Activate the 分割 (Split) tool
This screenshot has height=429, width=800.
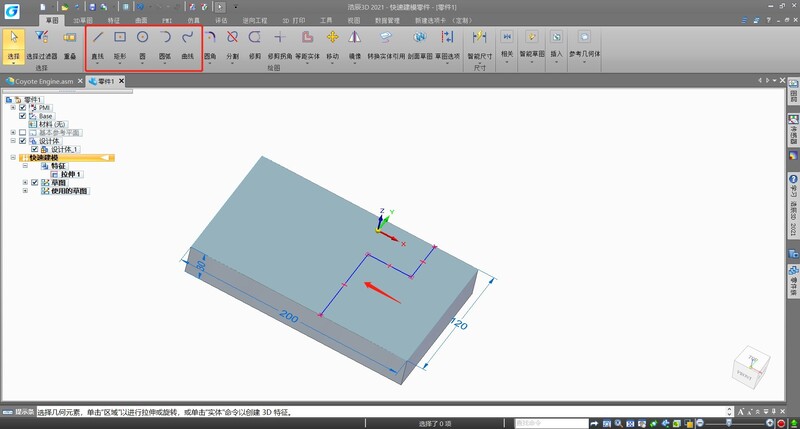(x=232, y=44)
